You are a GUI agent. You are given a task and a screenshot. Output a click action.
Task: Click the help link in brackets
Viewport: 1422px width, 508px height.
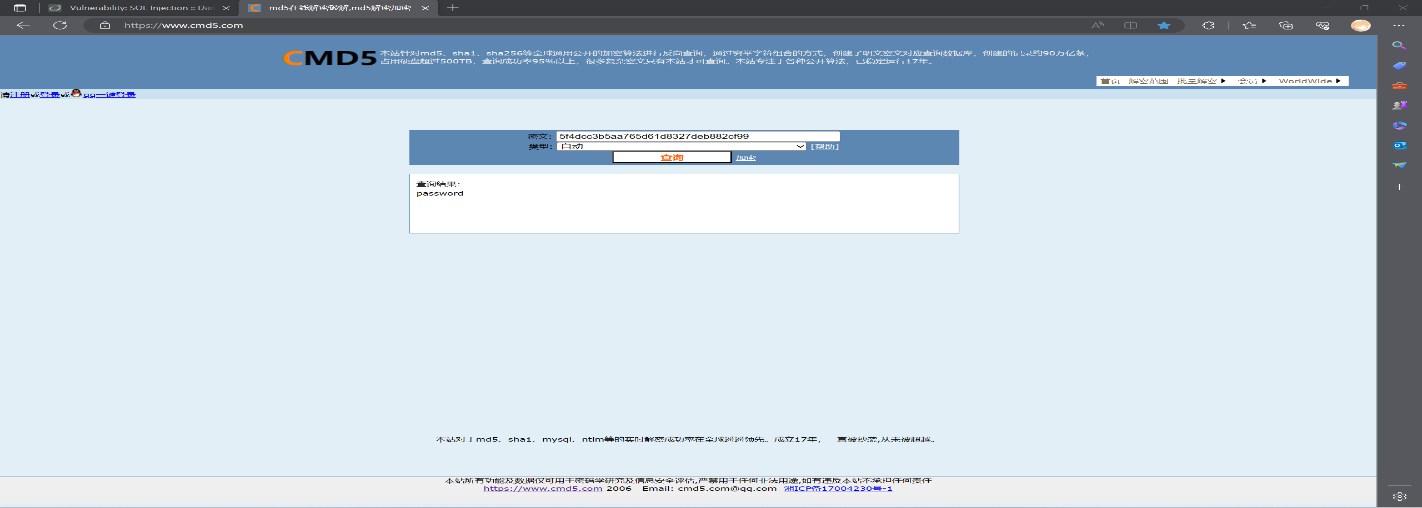coord(825,146)
